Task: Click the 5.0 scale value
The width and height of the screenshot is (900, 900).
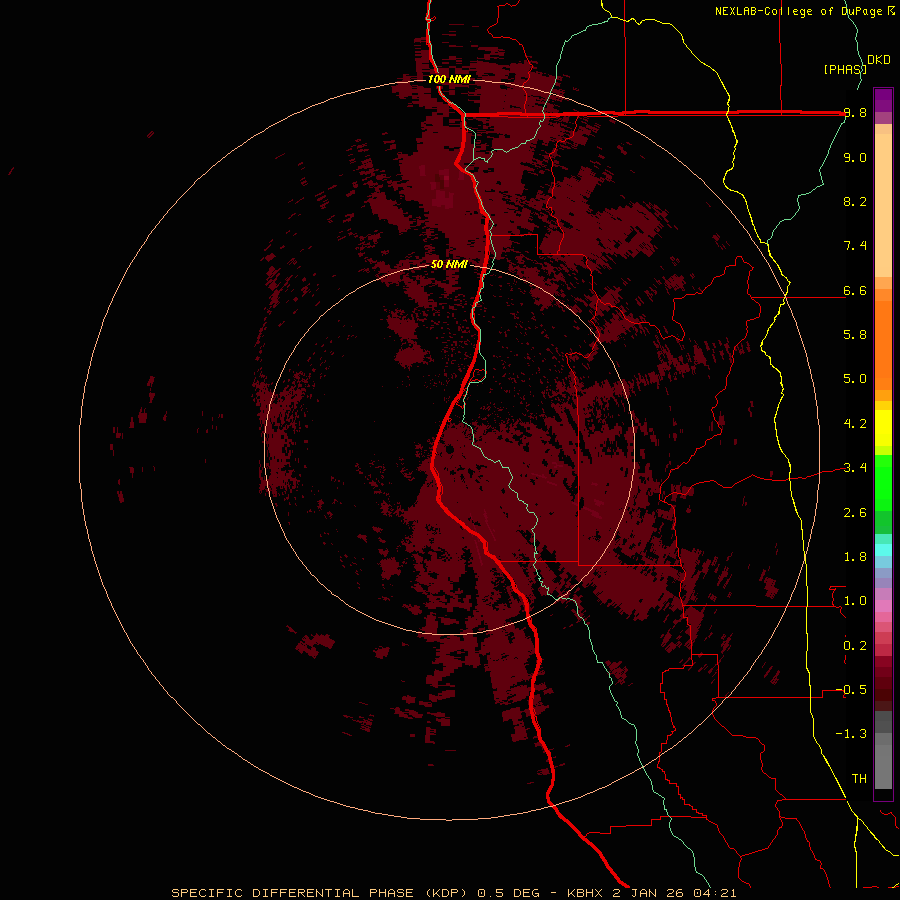Action: tap(855, 379)
